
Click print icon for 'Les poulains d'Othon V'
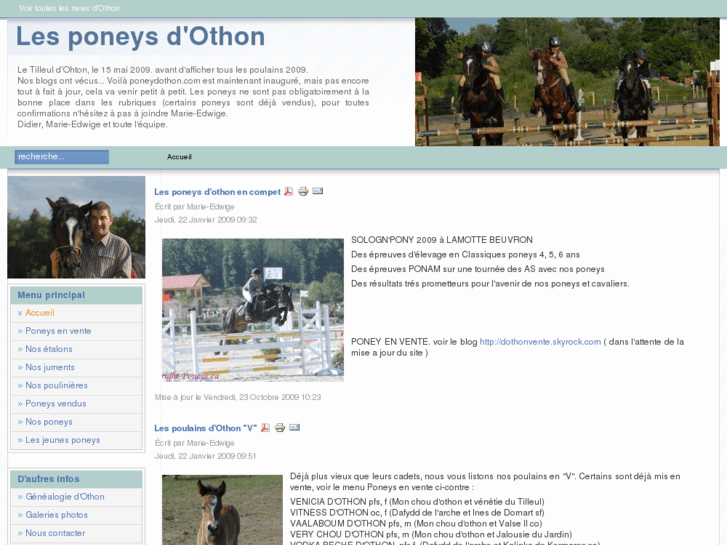tap(280, 428)
